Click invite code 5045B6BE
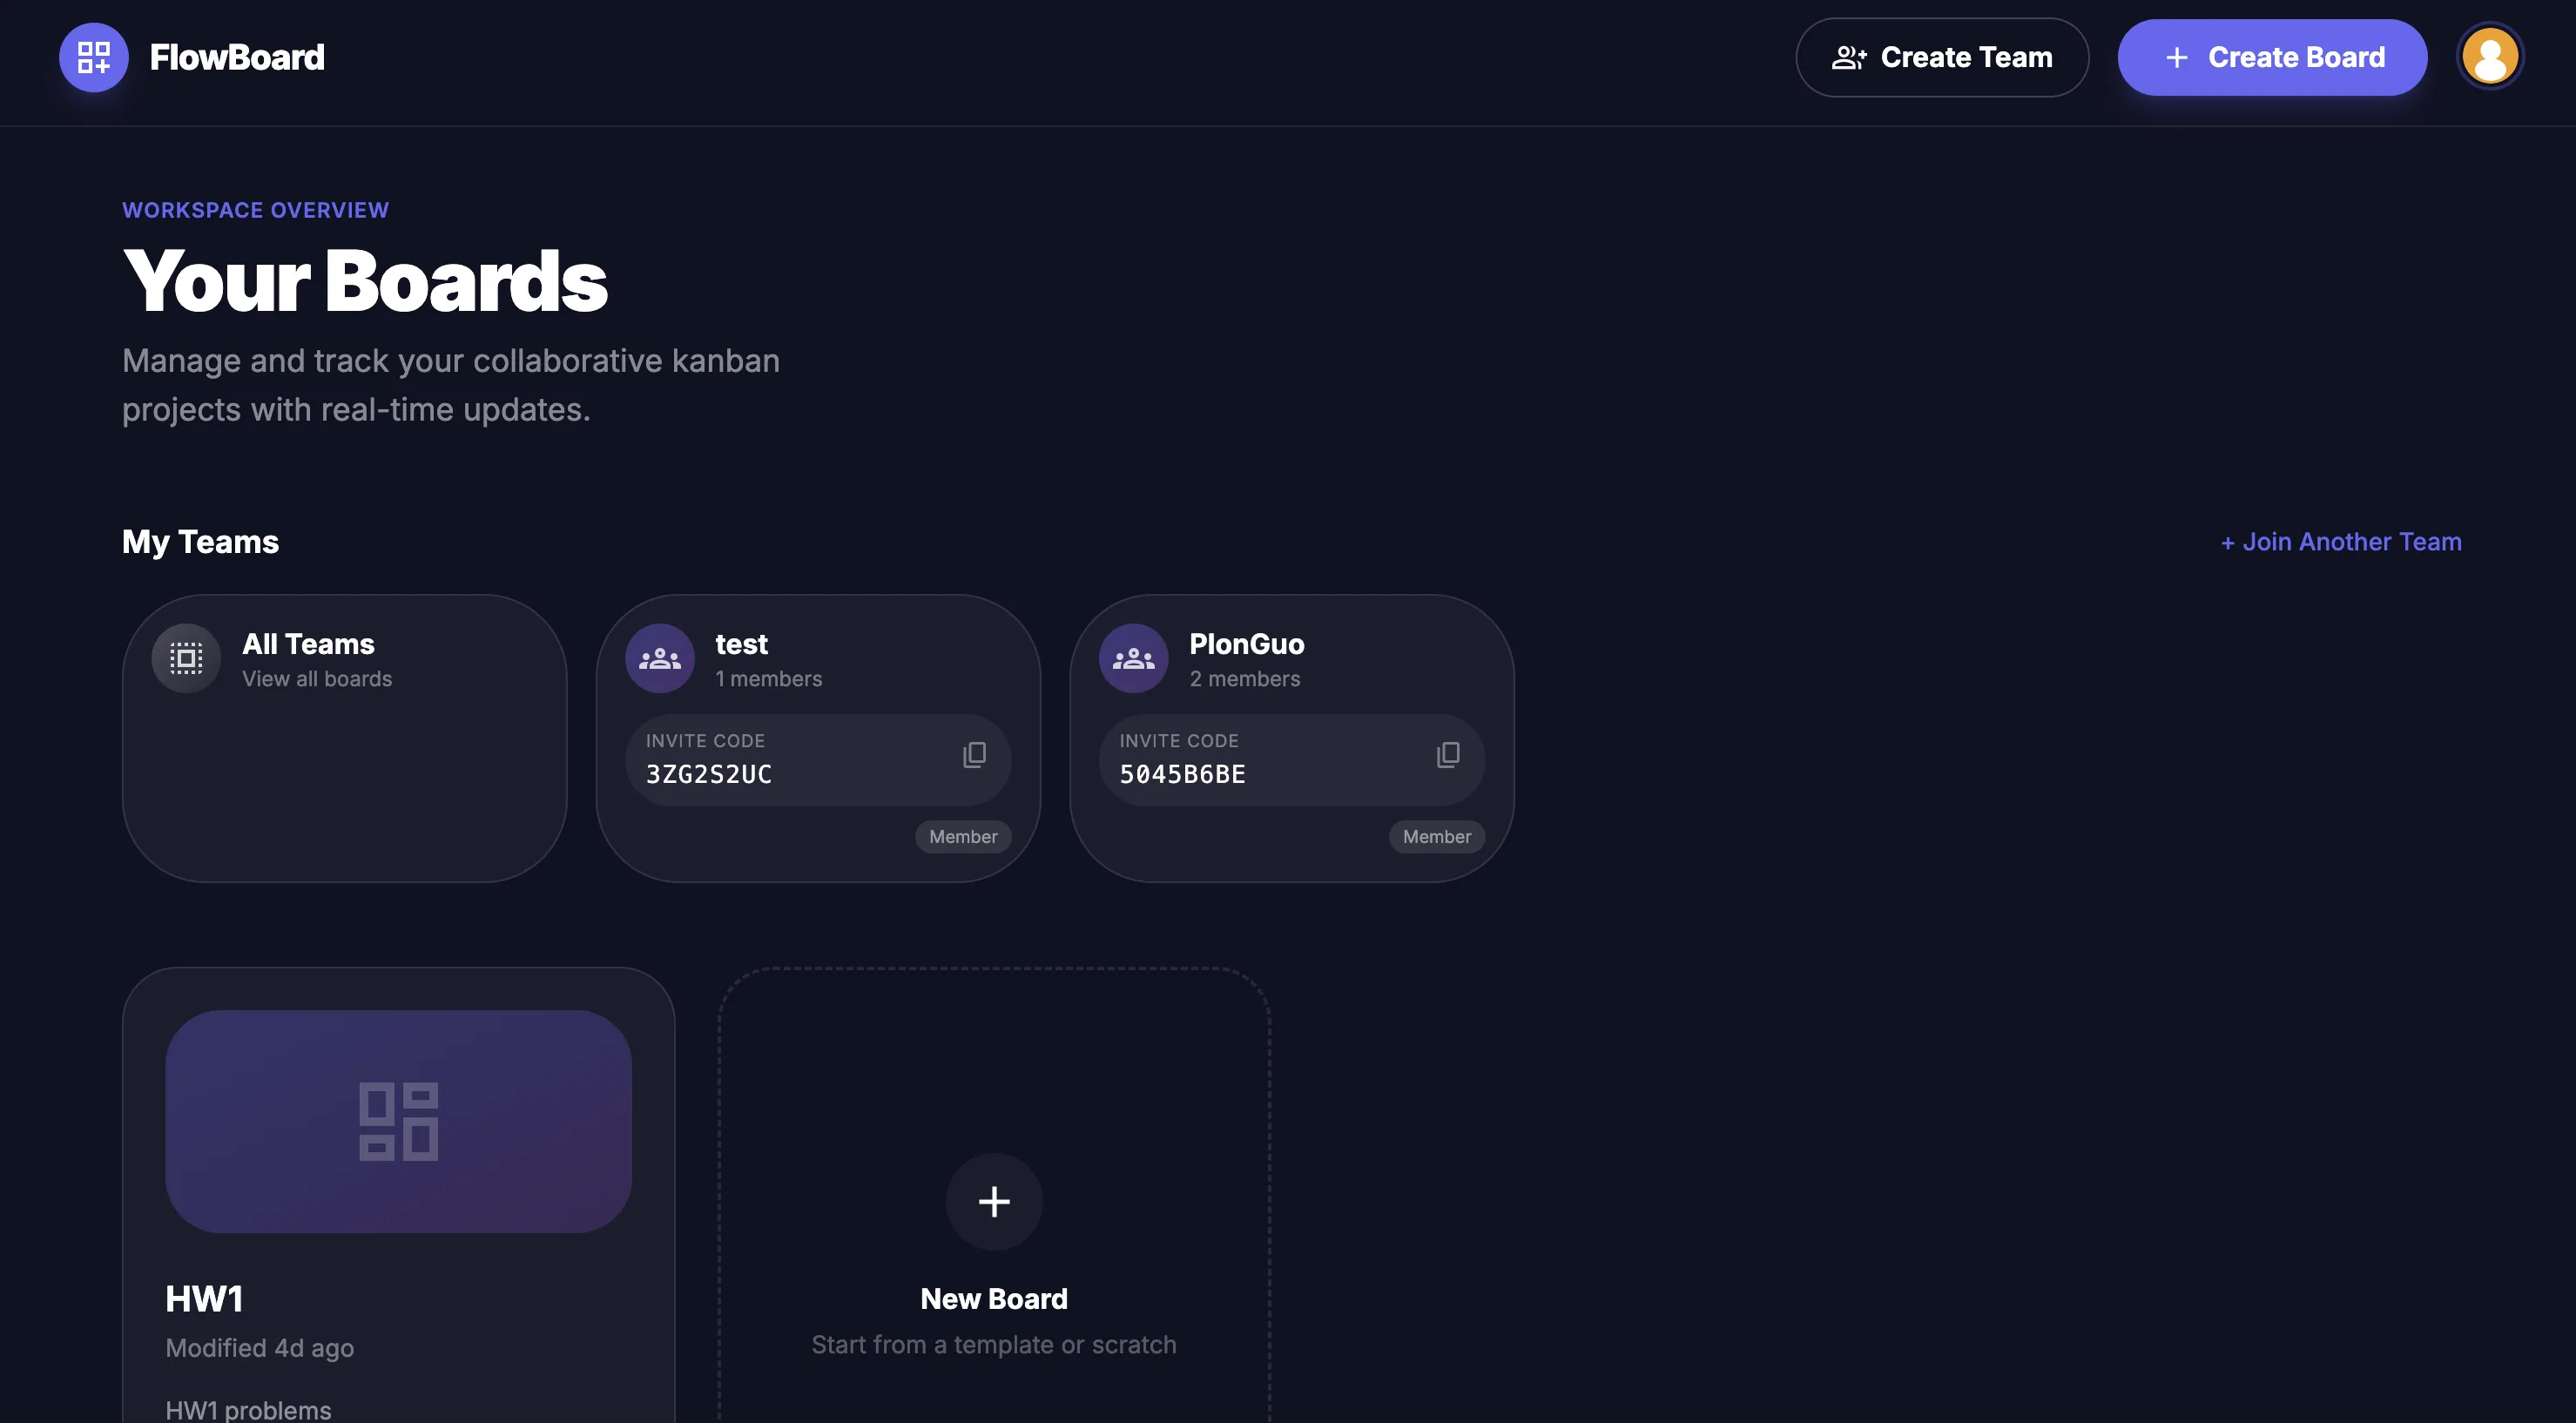Screen dimensions: 2576x1423 1183,774
